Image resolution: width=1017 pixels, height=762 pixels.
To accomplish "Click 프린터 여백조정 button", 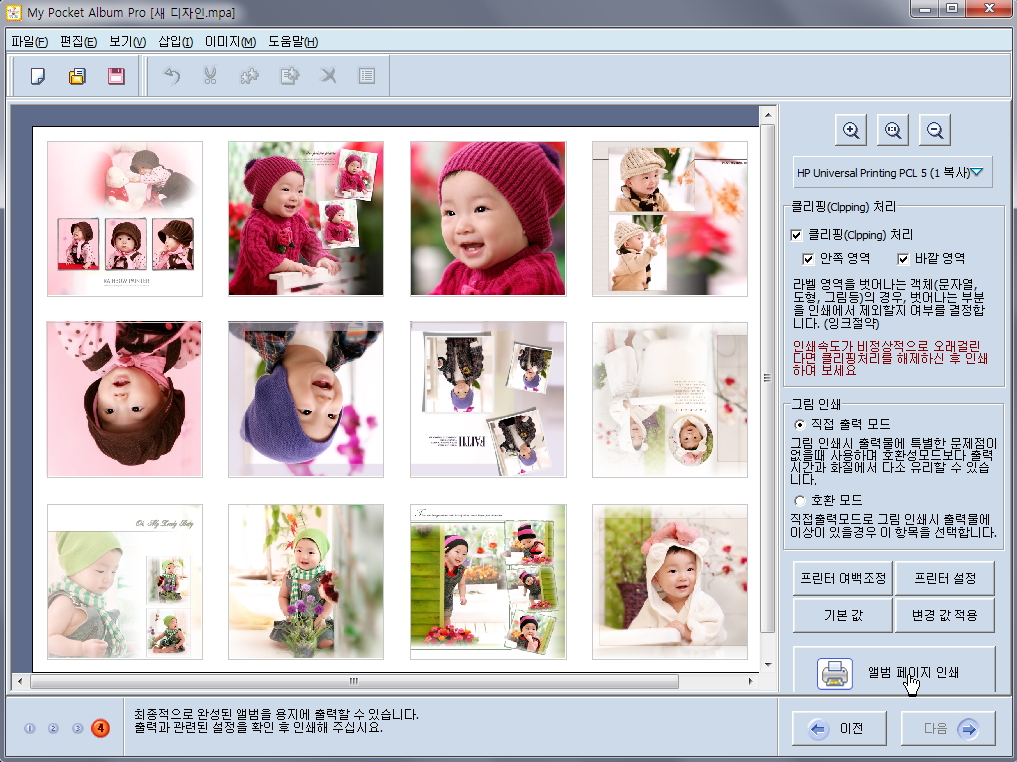I will tap(843, 578).
